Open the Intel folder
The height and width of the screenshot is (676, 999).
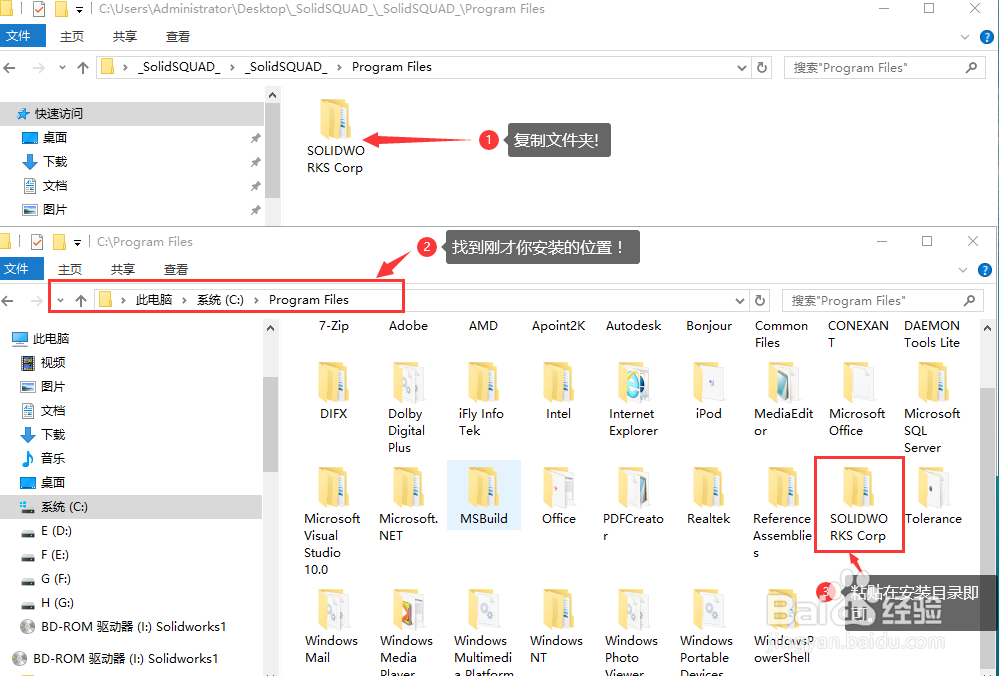coord(558,391)
